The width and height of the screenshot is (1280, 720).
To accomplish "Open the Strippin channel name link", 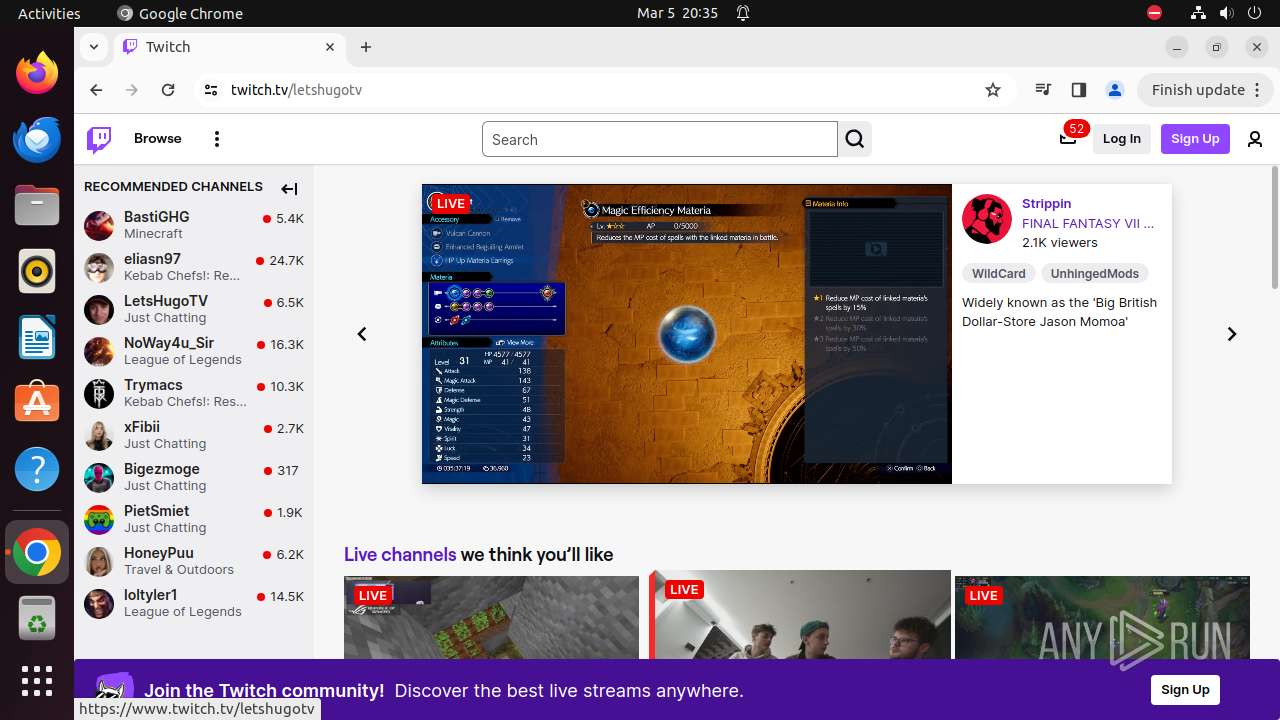I will tap(1046, 203).
